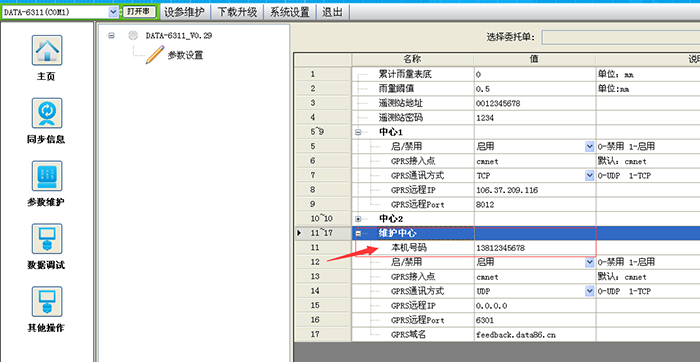Click the gray status circle of DATA-6311_V0.29
Image resolution: width=700 pixels, height=362 pixels.
click(x=133, y=36)
